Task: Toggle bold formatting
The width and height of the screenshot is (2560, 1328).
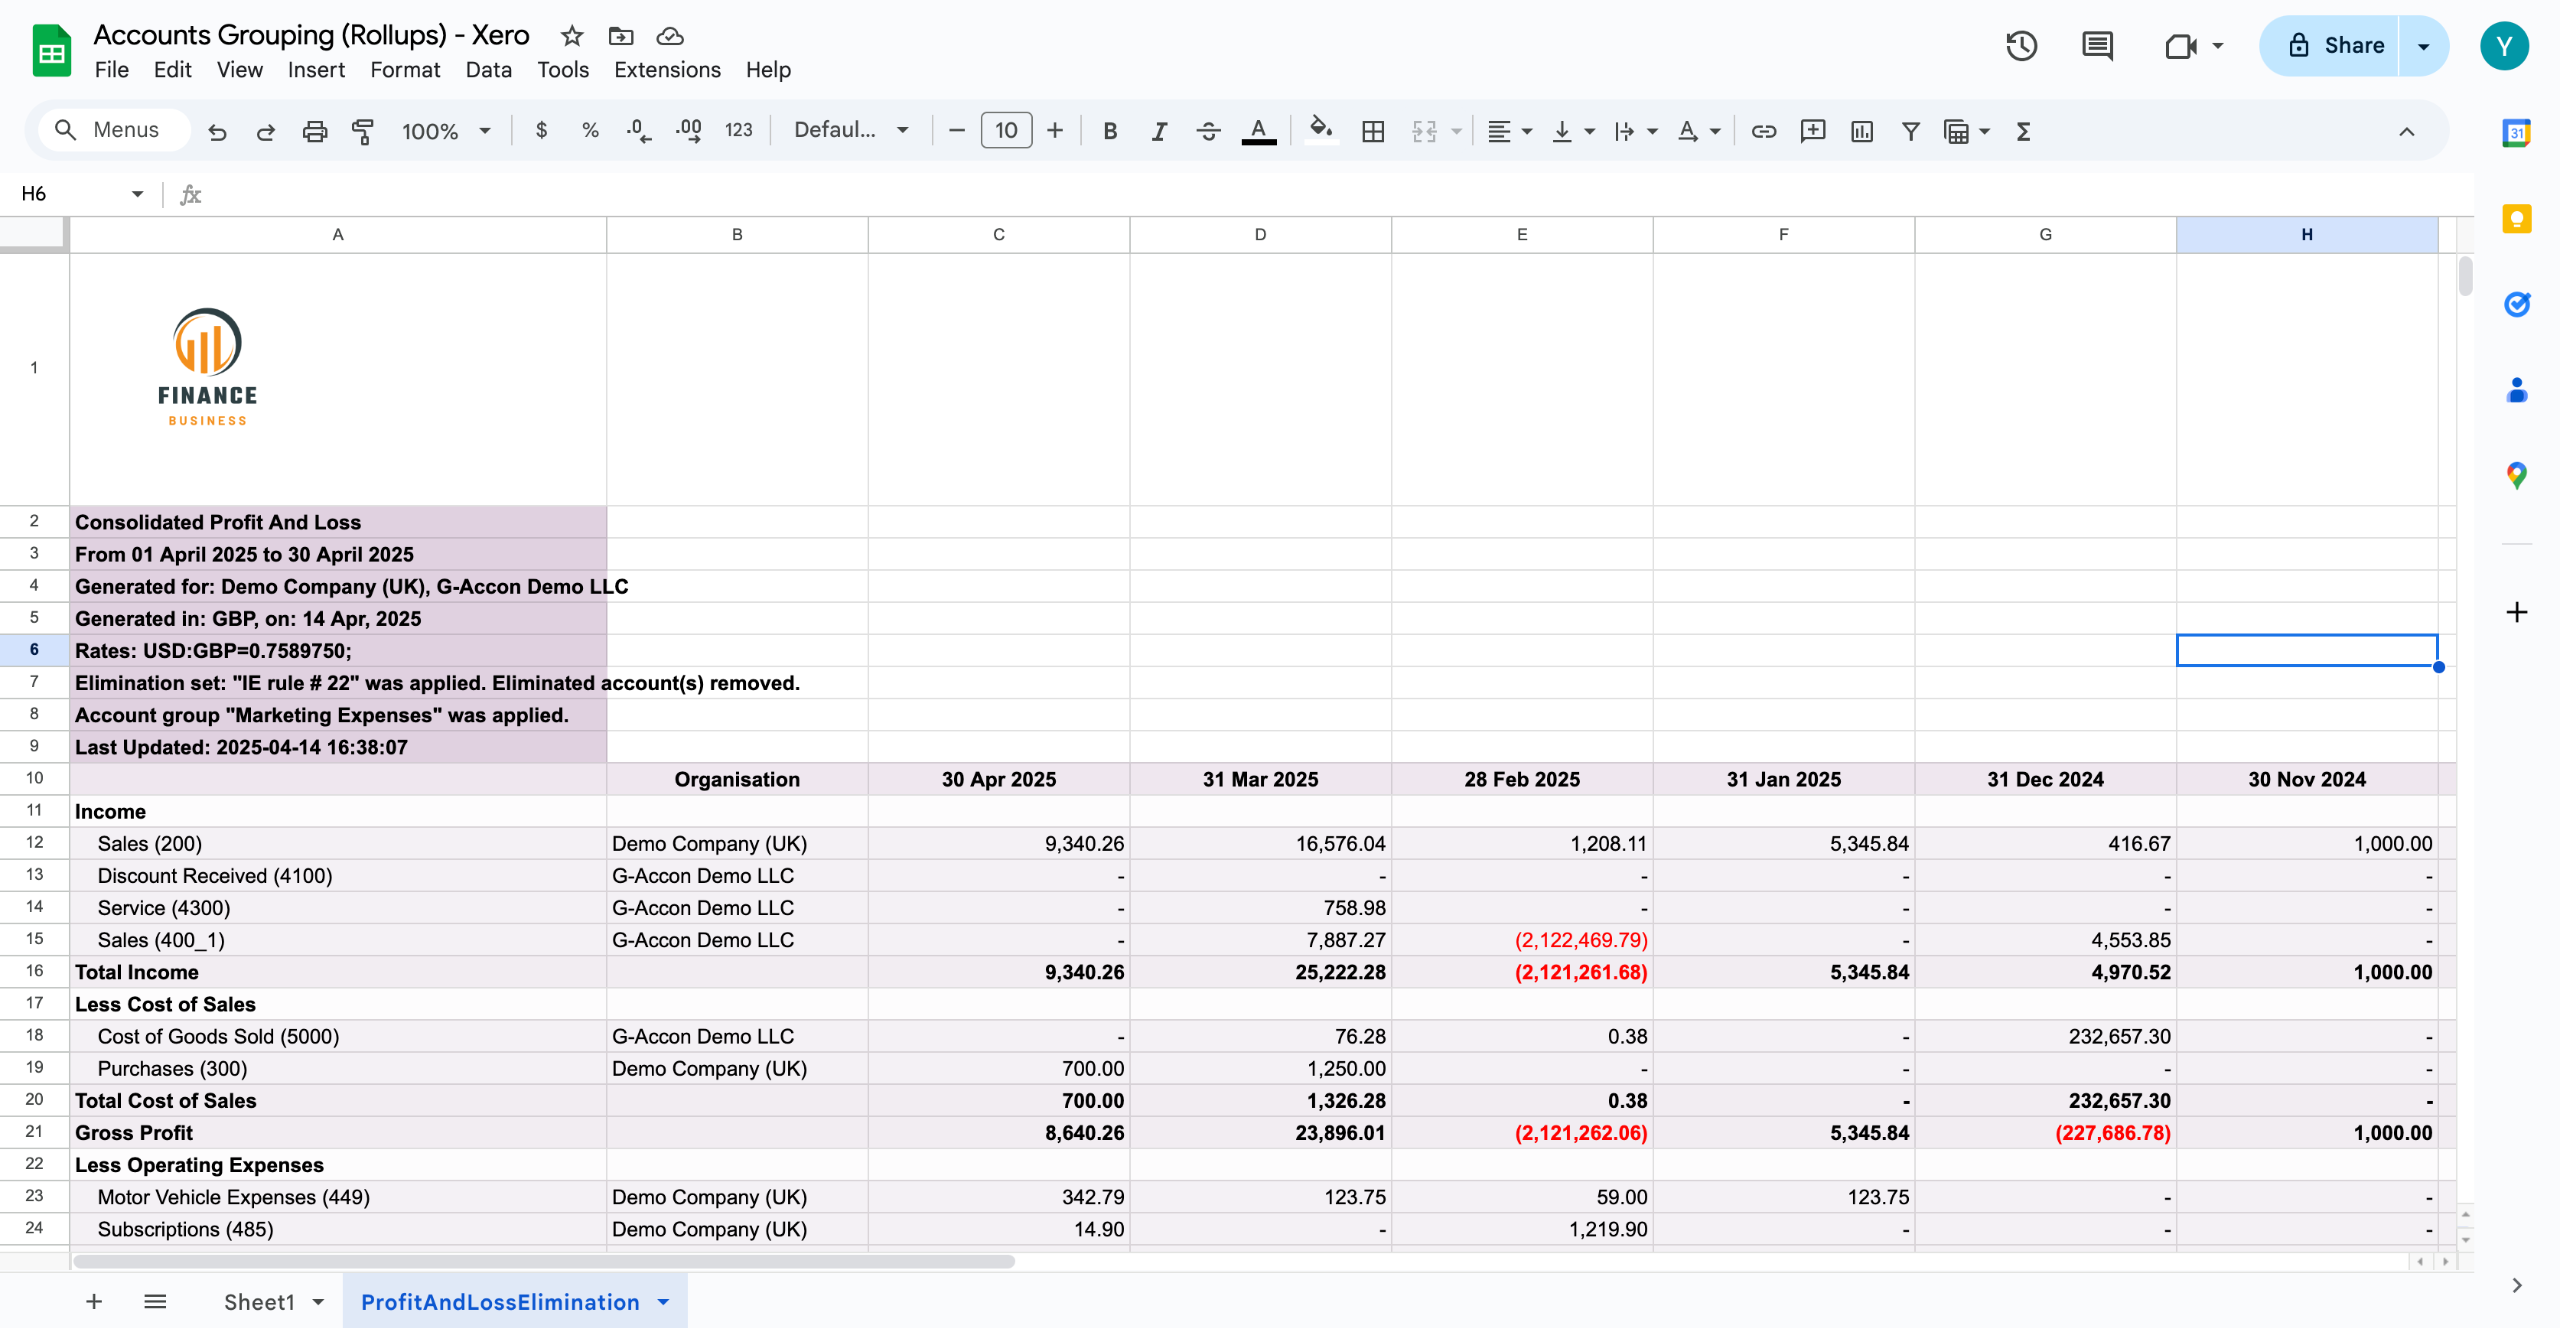Action: click(1109, 131)
